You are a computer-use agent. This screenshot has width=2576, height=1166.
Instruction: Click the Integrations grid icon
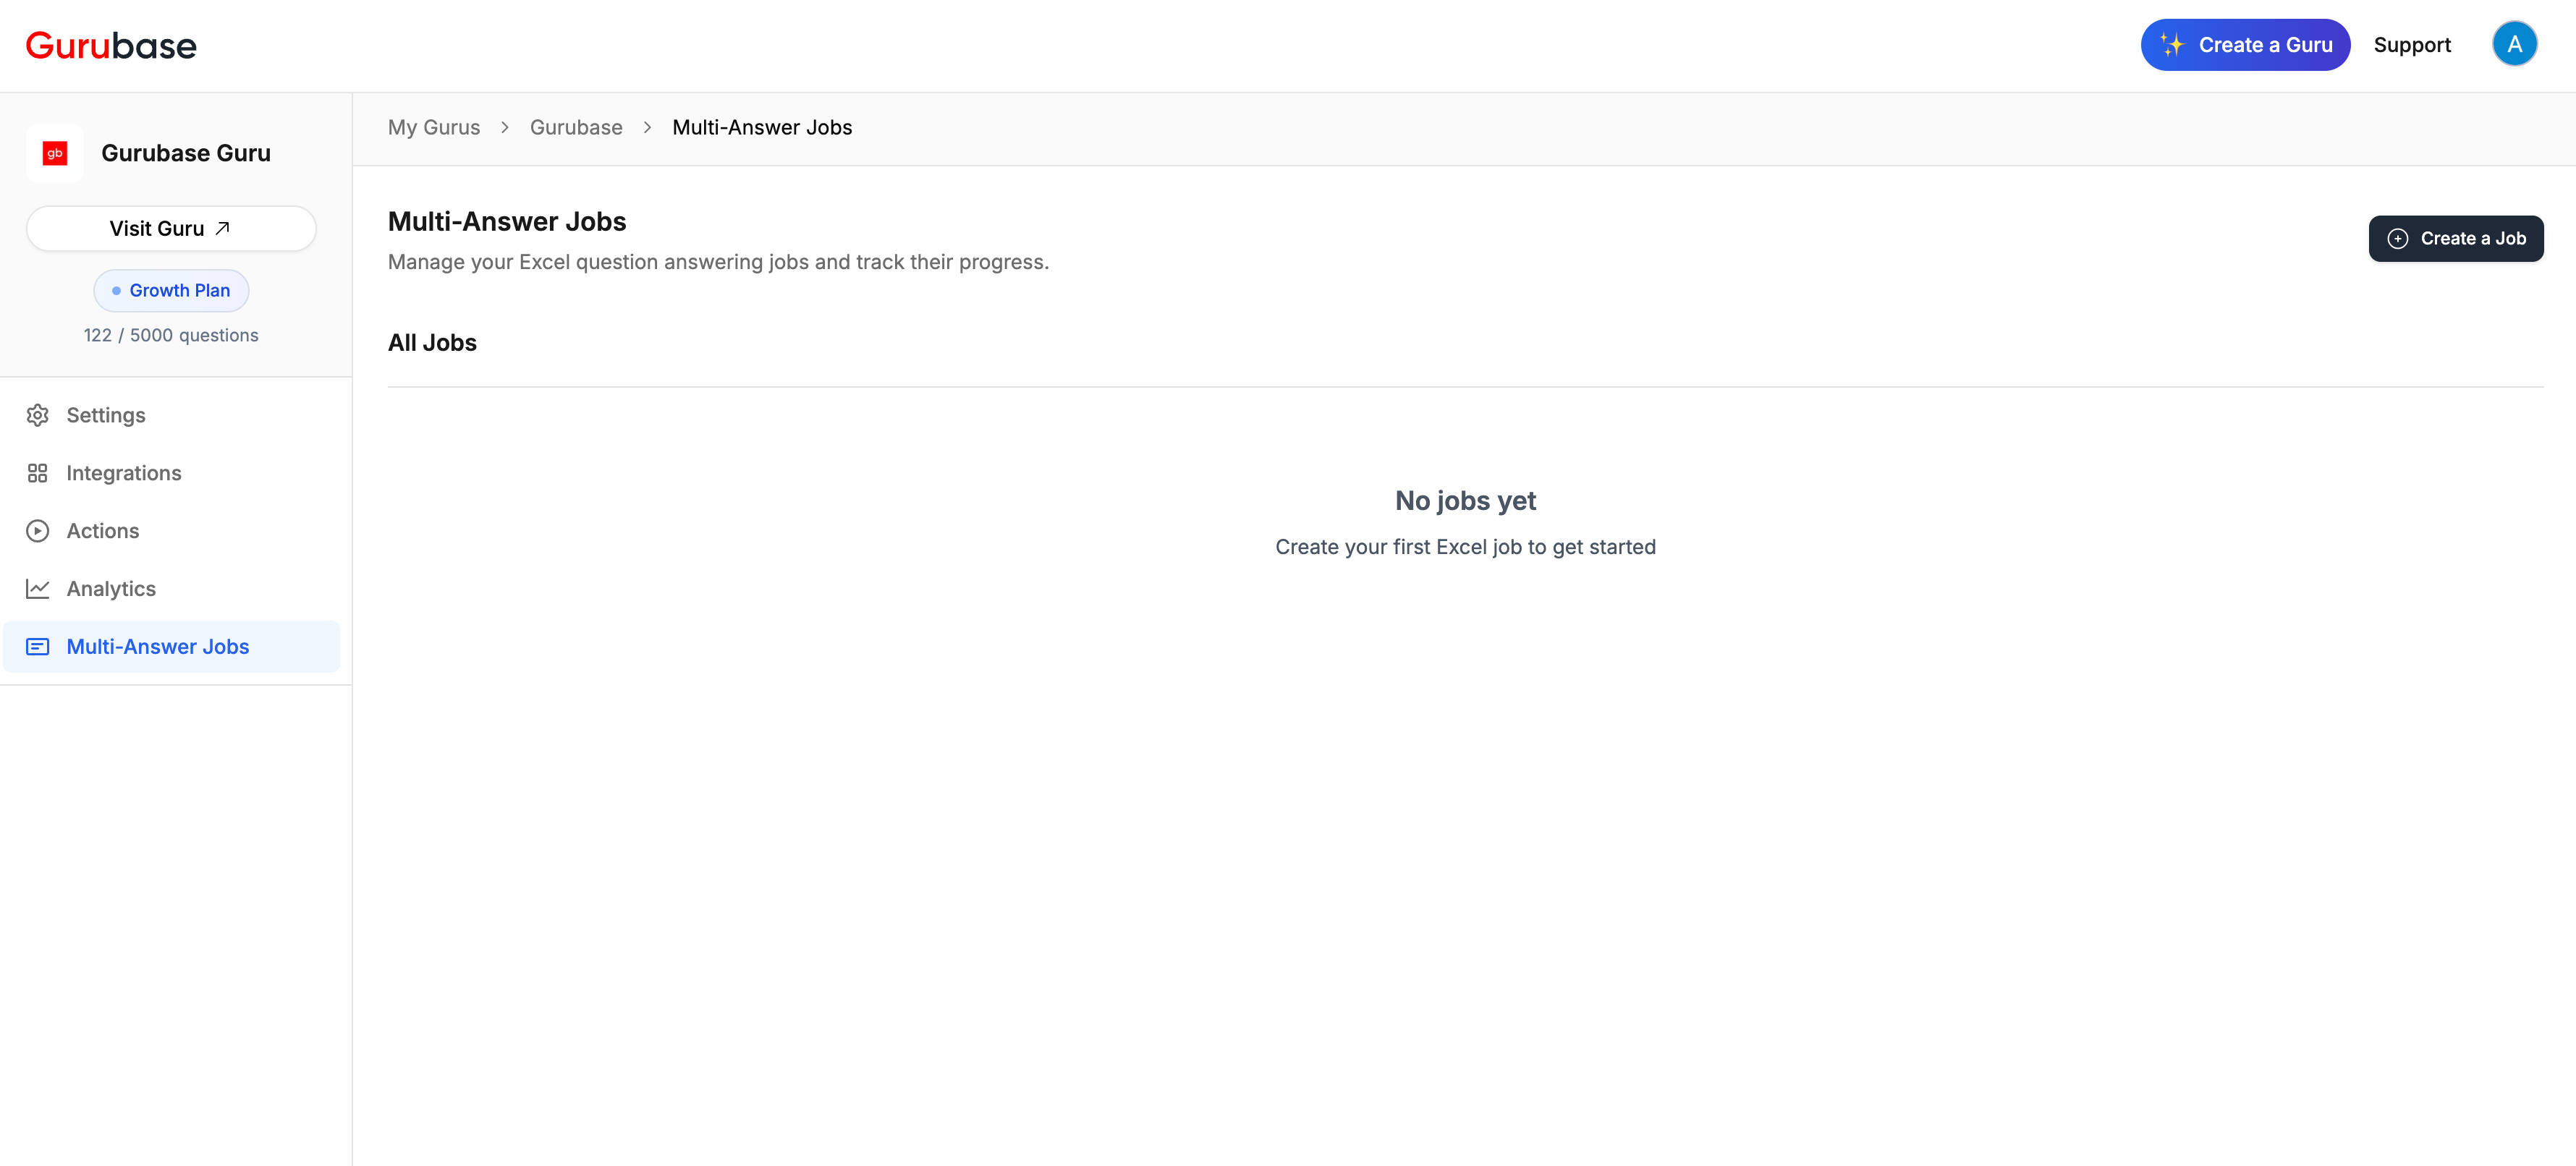tap(38, 473)
